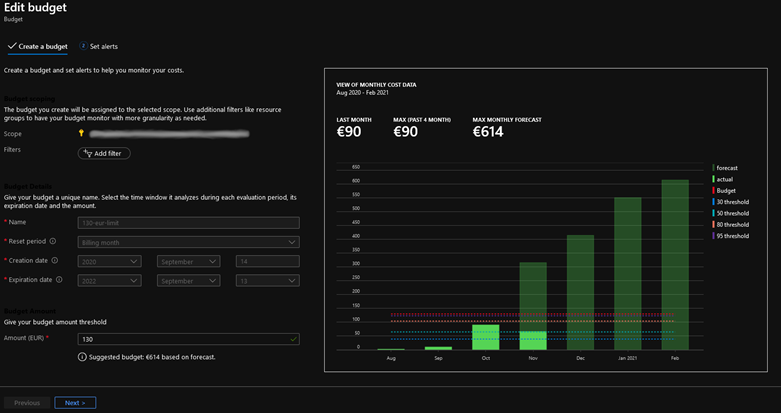Click the Sep actual cost bar
781x413 pixels.
438,348
